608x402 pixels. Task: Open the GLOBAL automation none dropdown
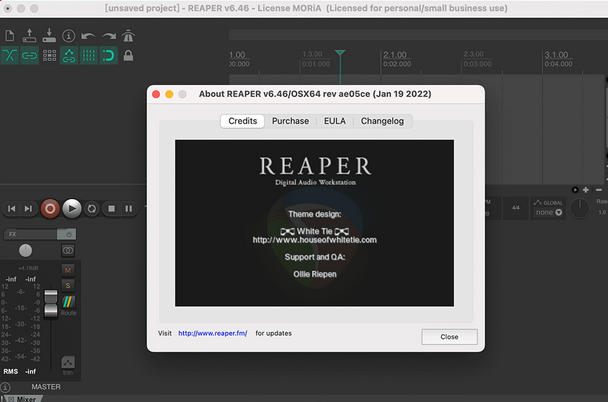pyautogui.click(x=548, y=212)
